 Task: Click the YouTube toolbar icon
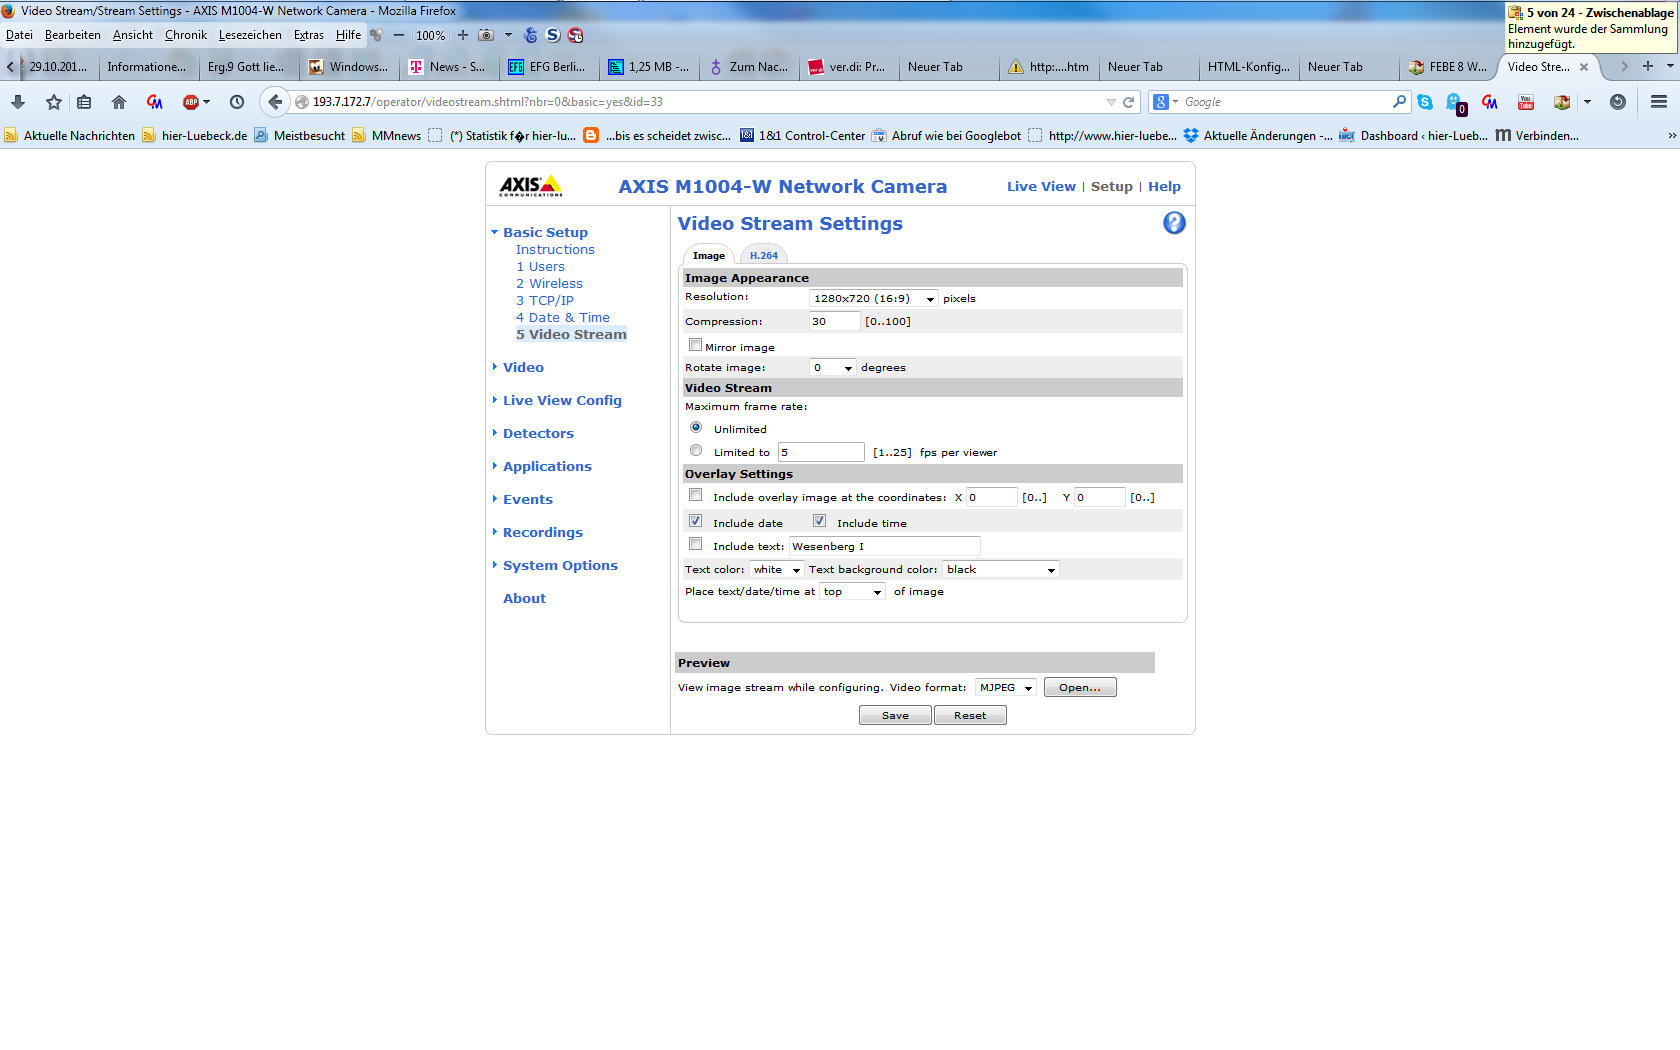click(x=1526, y=102)
